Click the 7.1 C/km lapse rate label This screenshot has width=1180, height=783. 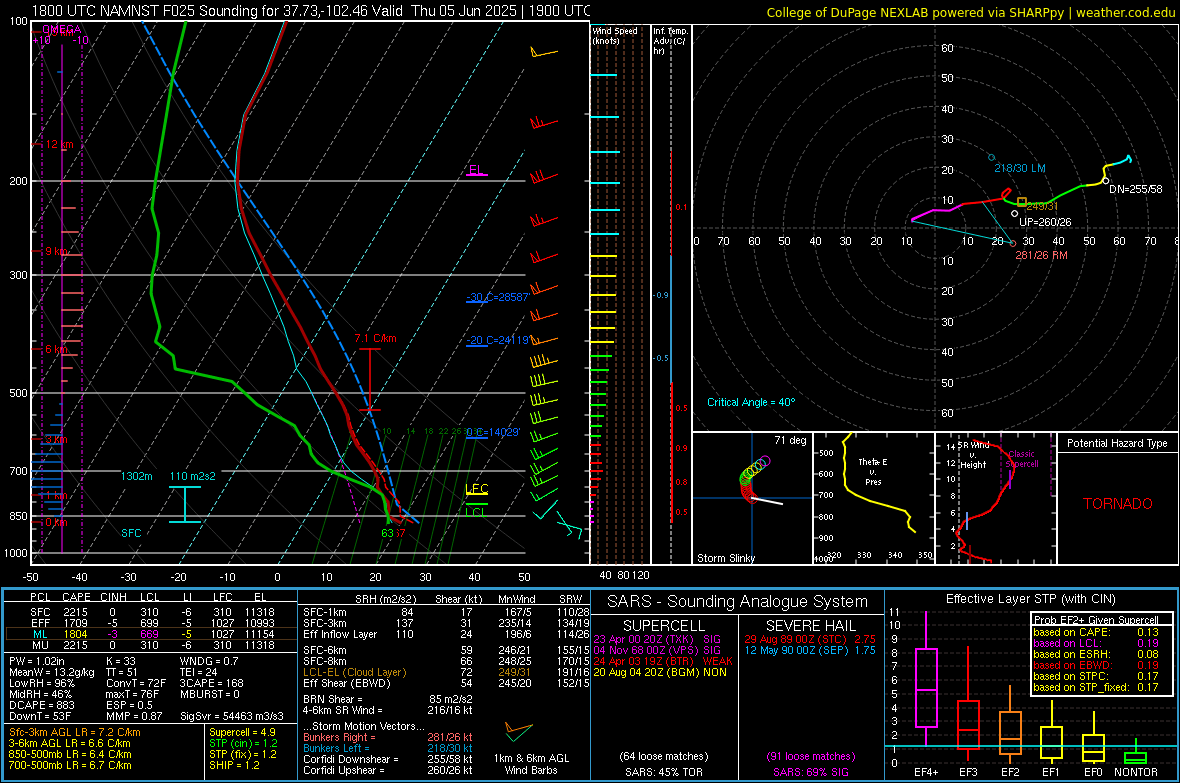376,338
